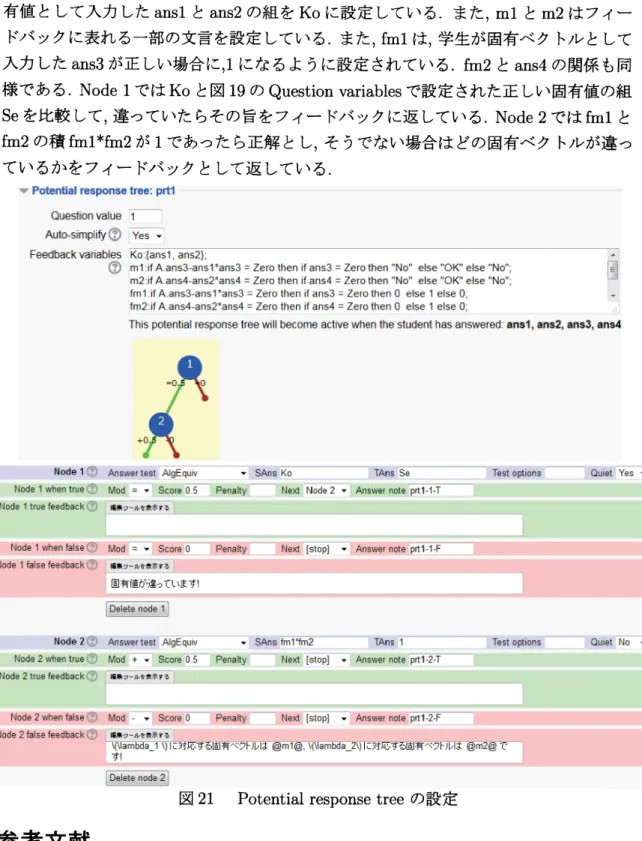Open Node 2 when true Mod + dropdown
This screenshot has height=841, width=642.
141,660
